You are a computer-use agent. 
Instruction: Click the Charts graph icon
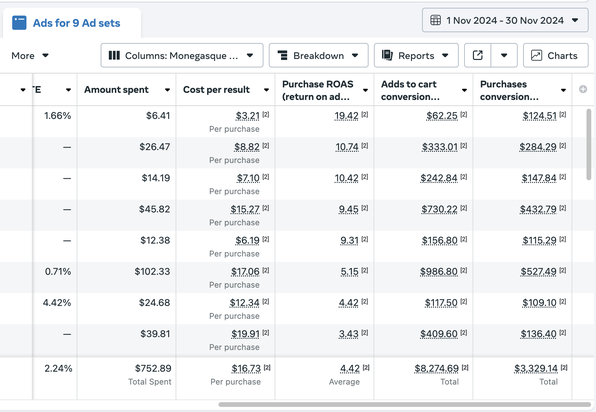[x=536, y=55]
